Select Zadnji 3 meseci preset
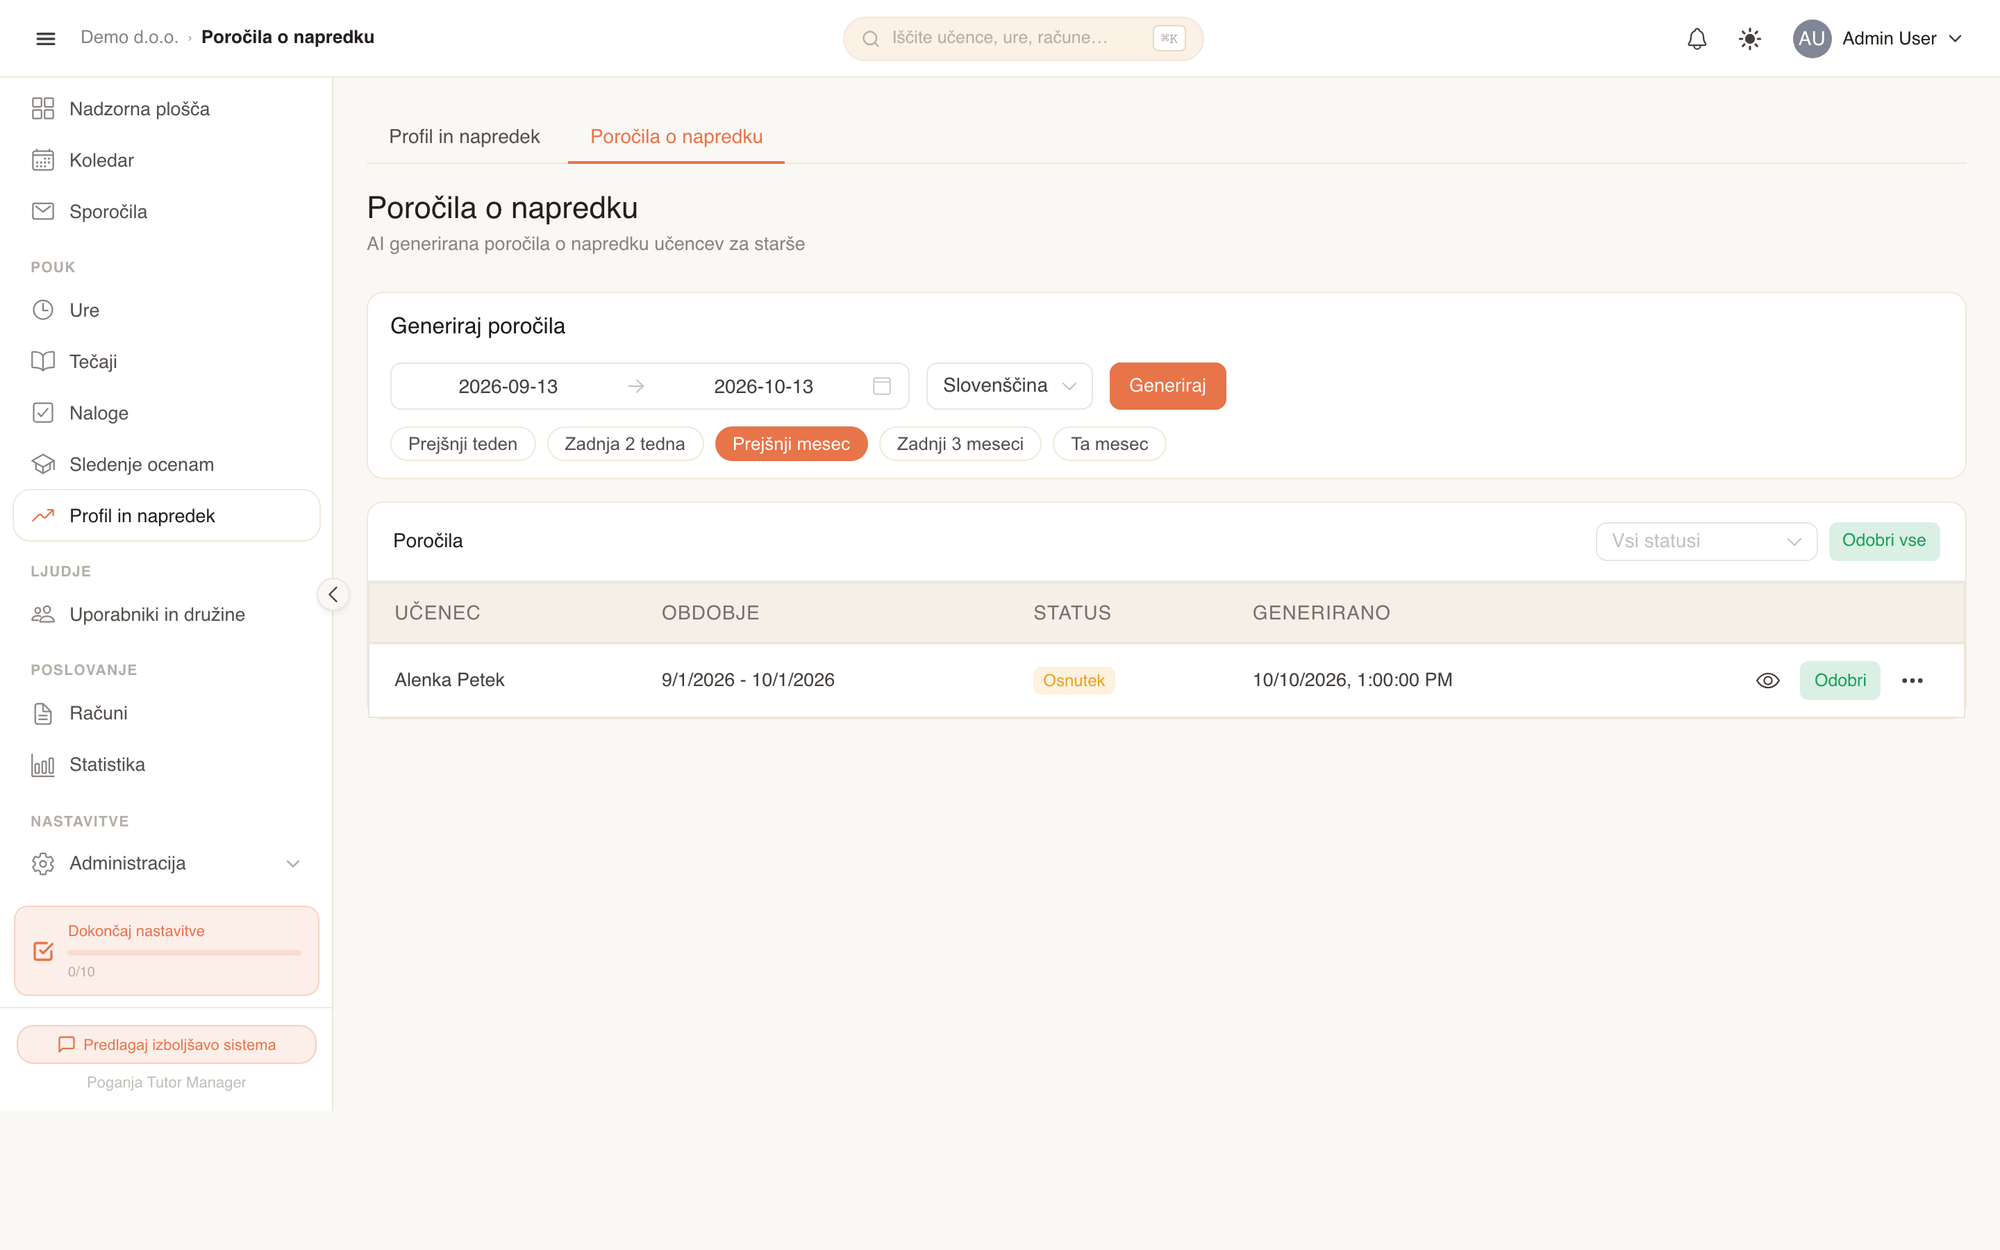 click(x=960, y=444)
